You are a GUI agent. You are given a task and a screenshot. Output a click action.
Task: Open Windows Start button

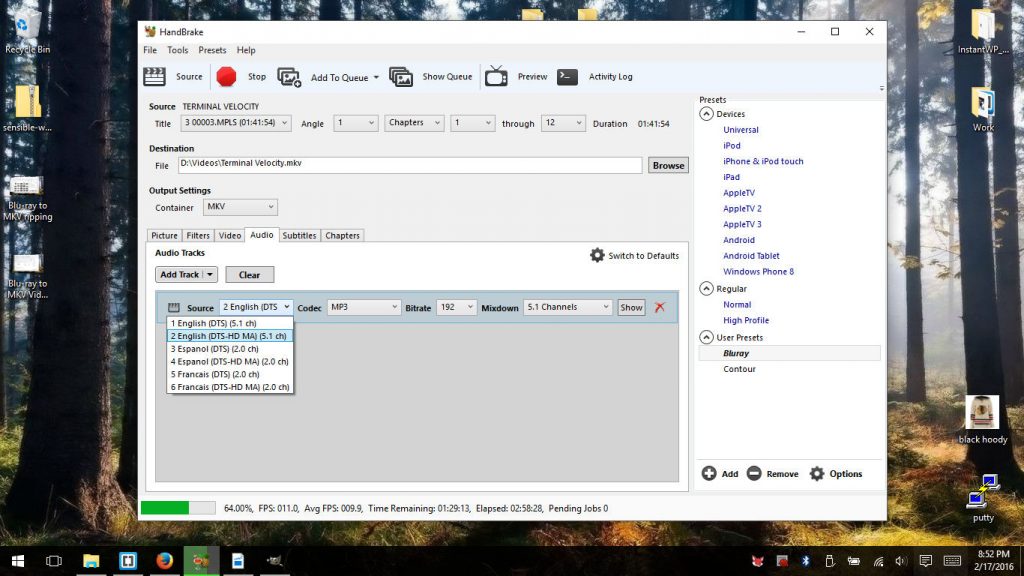[x=18, y=561]
